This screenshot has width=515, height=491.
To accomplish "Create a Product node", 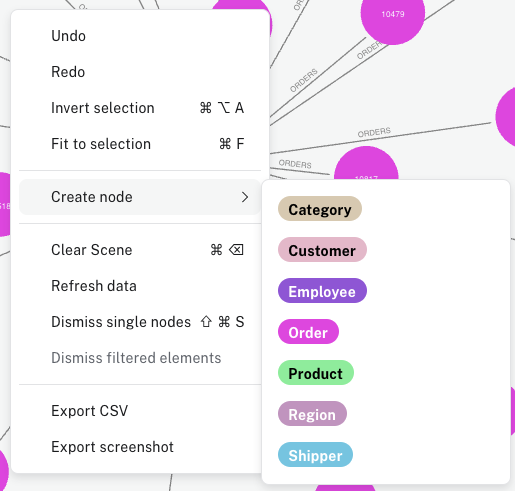I will (x=316, y=373).
